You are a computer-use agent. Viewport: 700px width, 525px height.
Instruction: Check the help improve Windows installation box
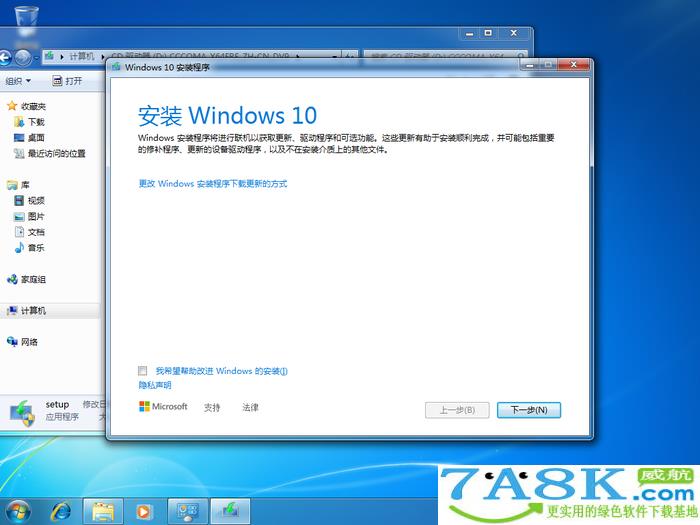(x=142, y=371)
